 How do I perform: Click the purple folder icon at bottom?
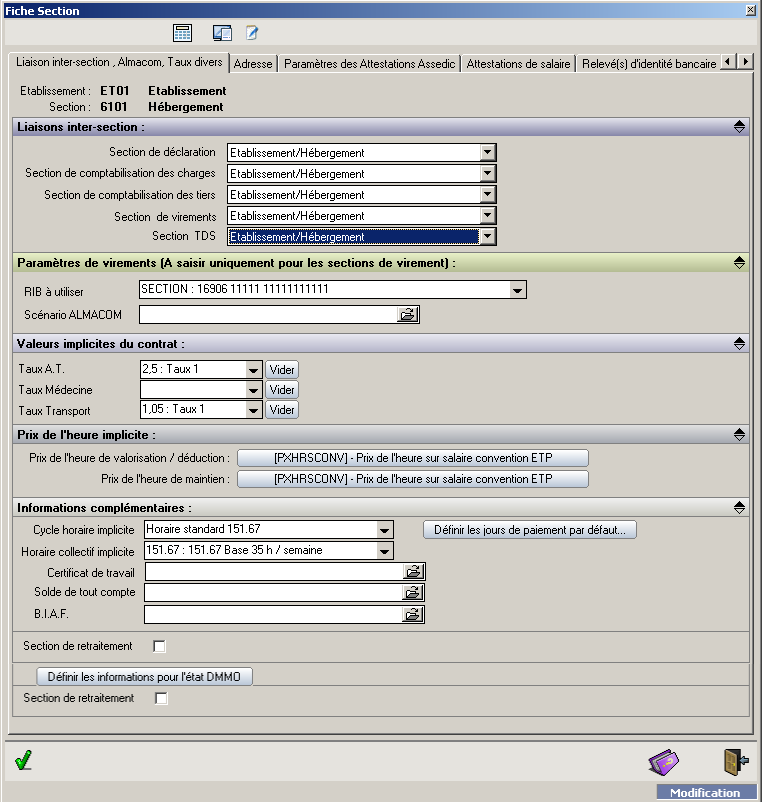(663, 762)
